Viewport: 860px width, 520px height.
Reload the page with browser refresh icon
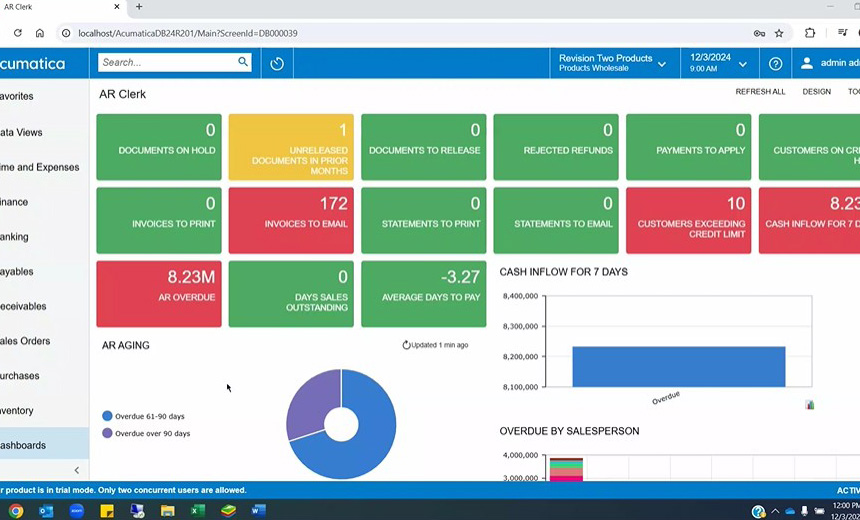18,33
